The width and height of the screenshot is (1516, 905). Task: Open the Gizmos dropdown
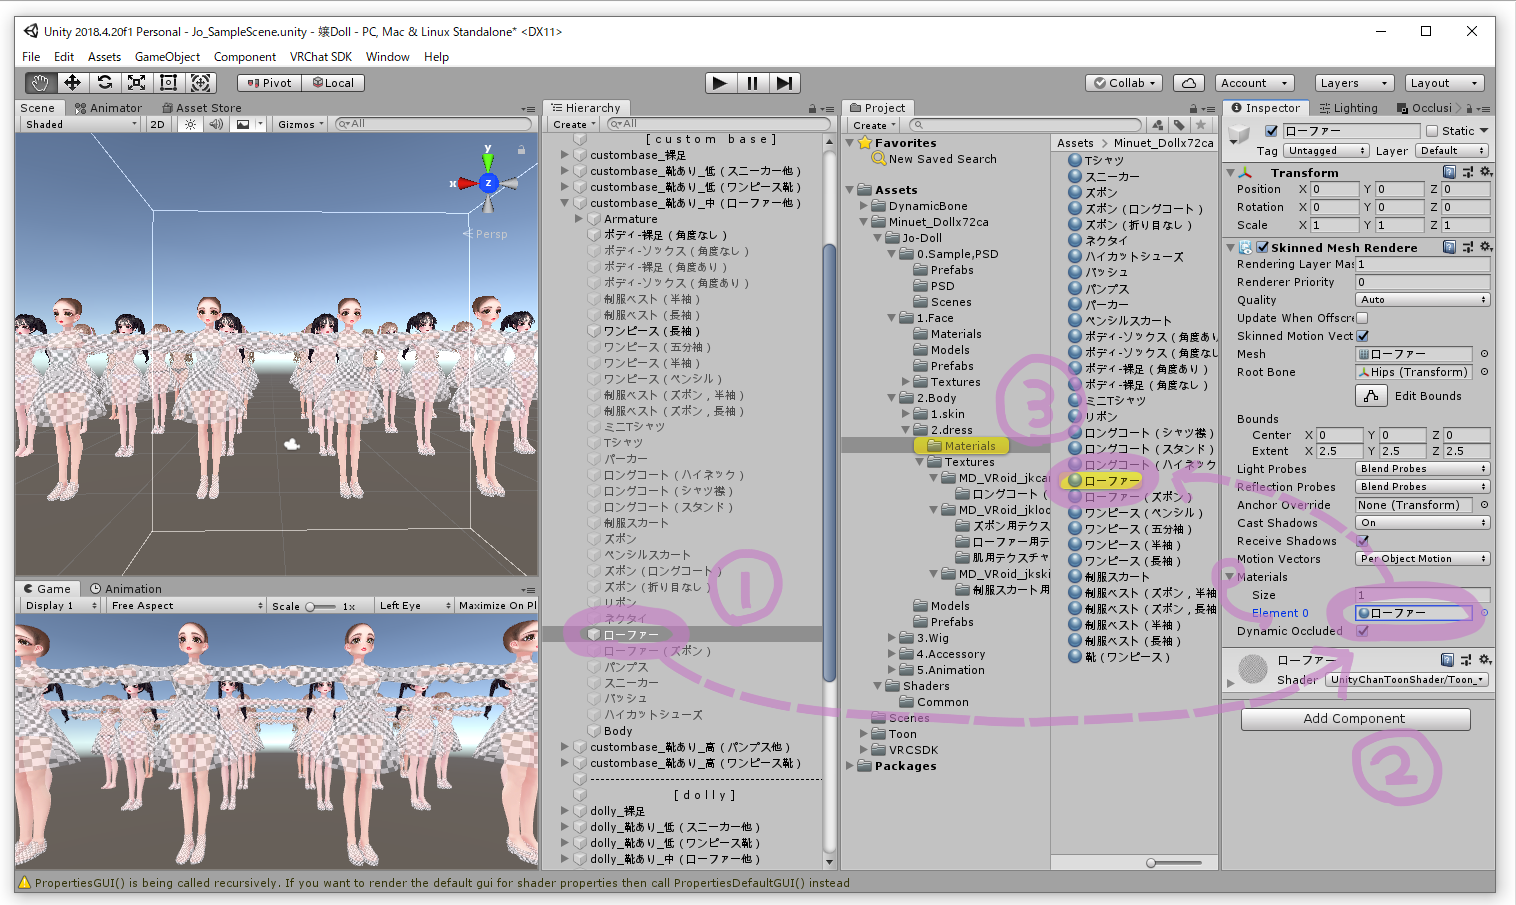(x=300, y=124)
